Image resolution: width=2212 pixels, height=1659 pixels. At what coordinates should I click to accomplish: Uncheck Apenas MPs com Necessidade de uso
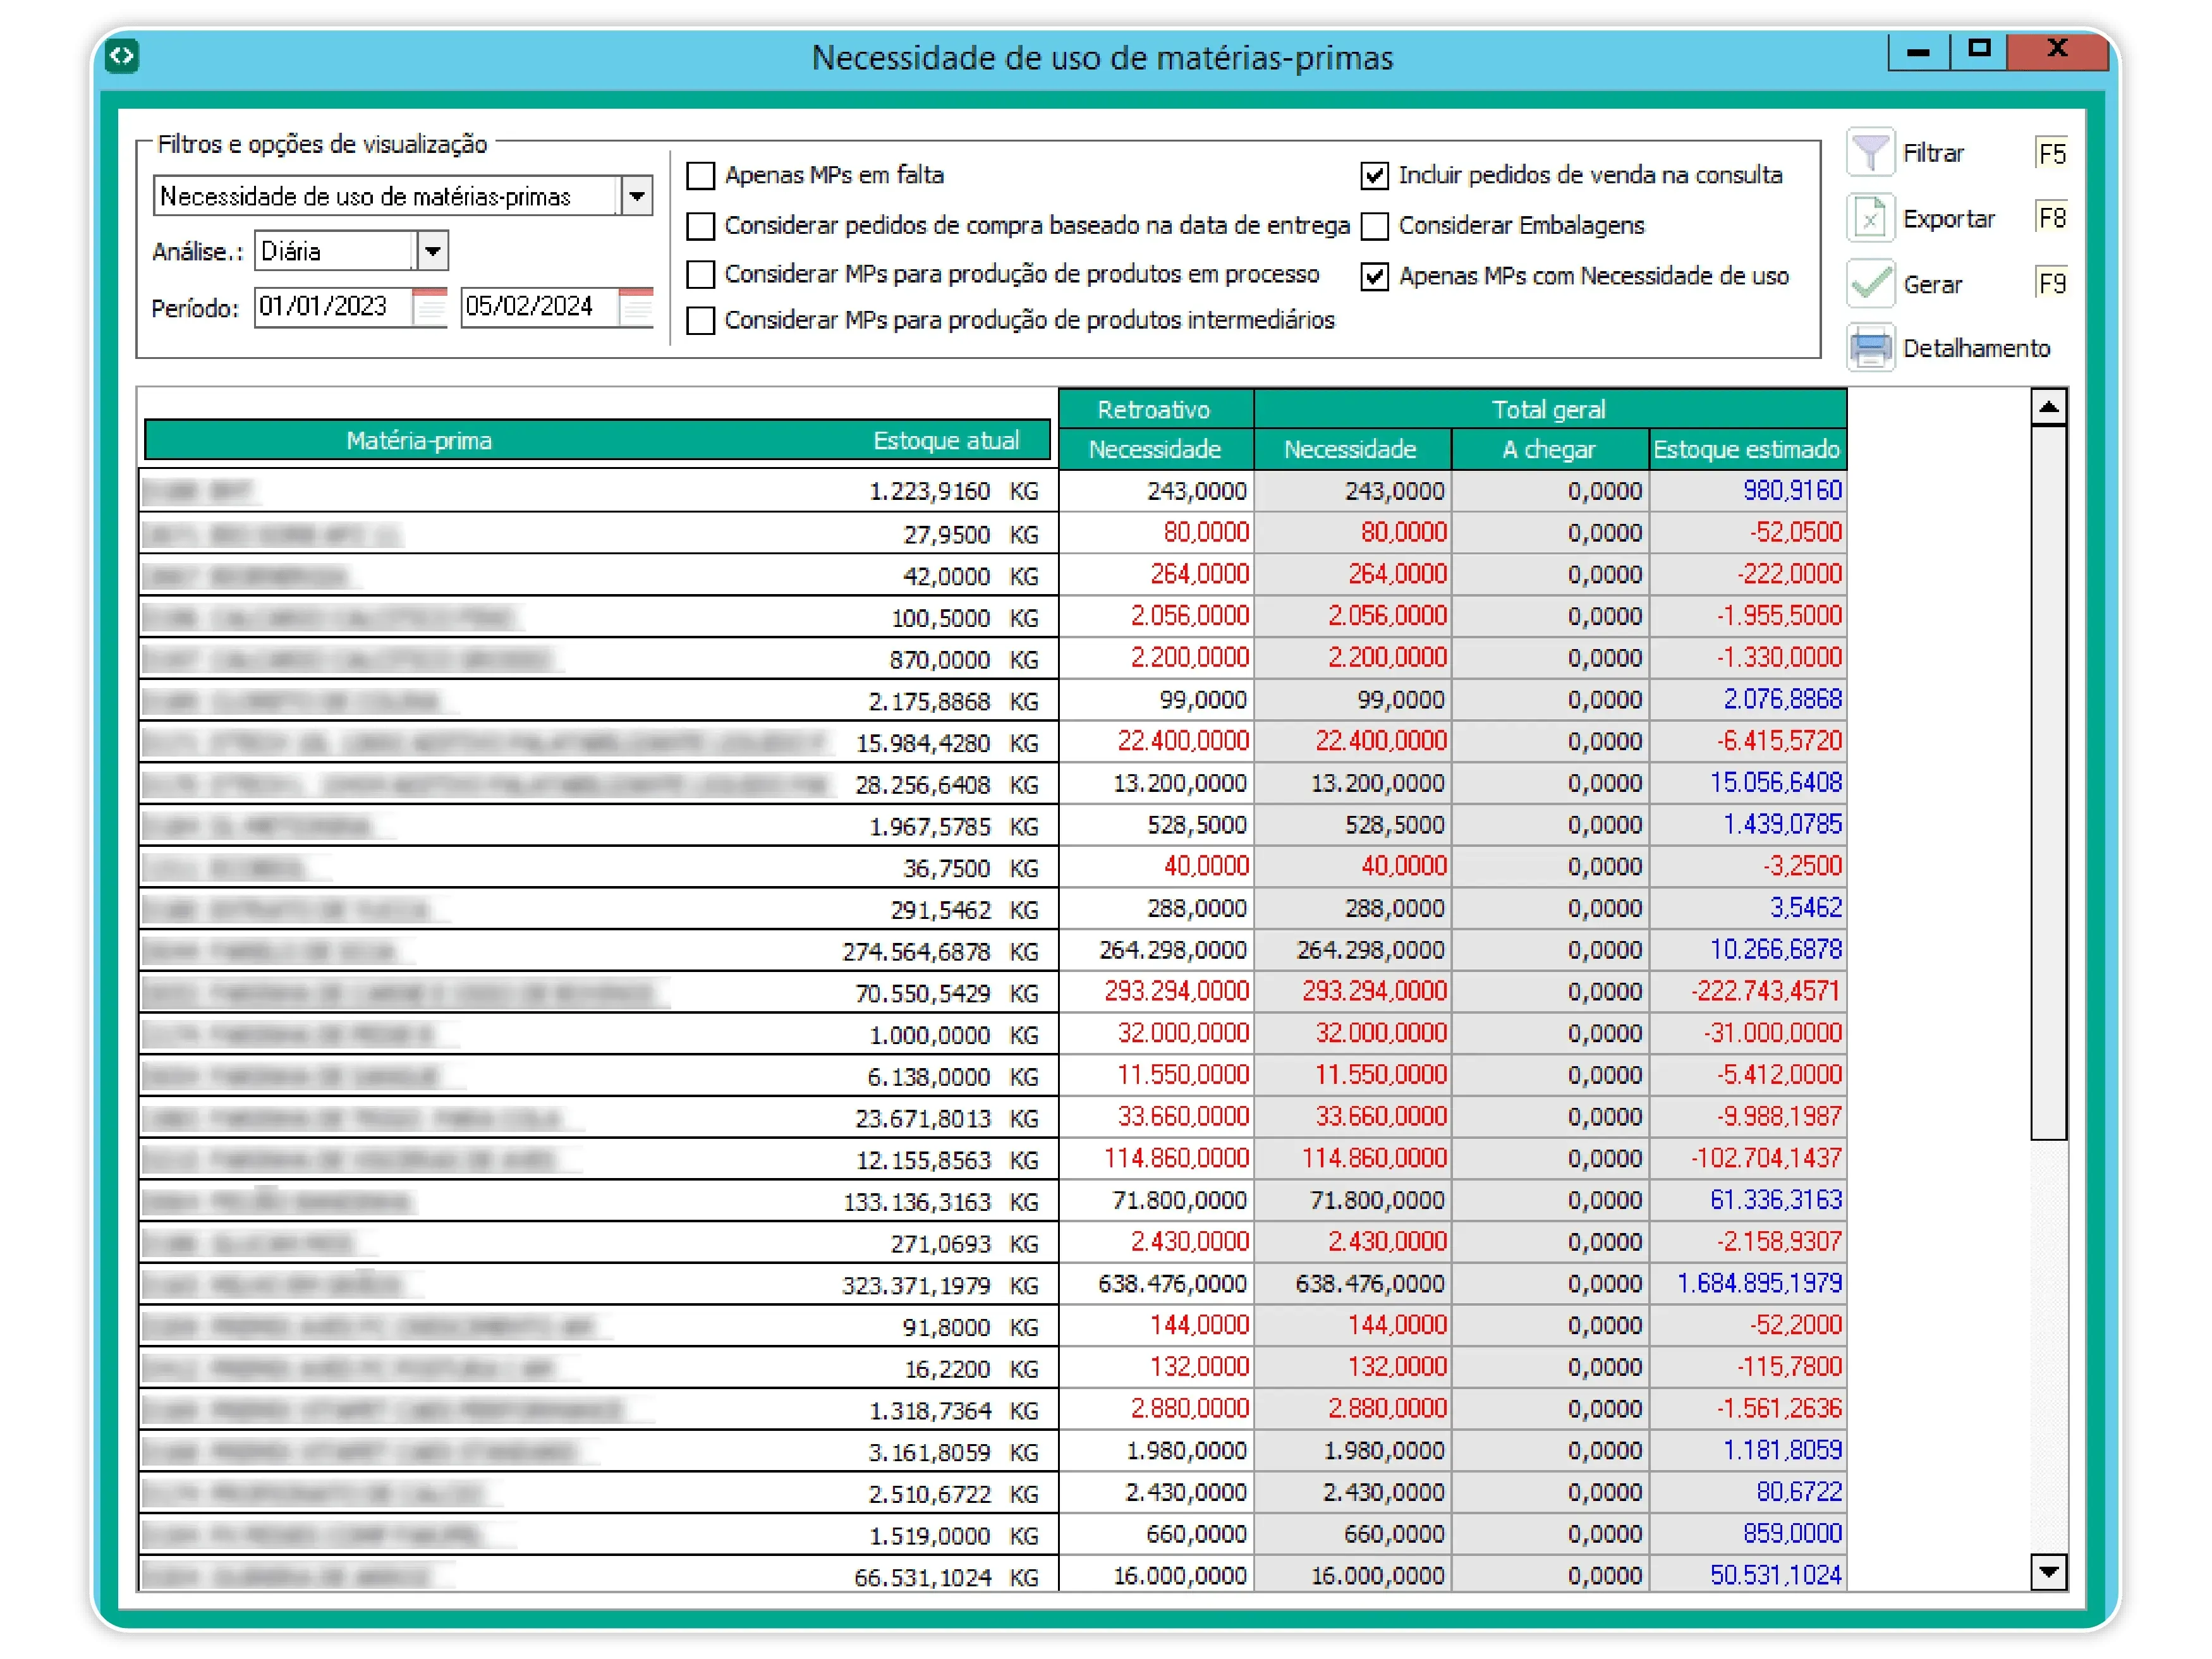(1375, 277)
